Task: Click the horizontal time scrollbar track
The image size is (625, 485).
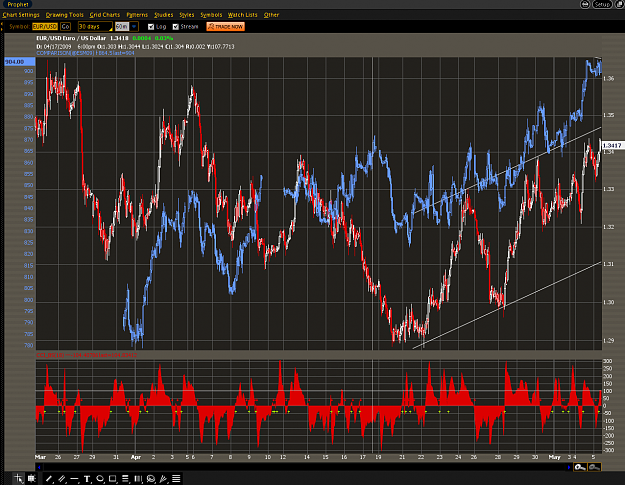Action: 304,467
